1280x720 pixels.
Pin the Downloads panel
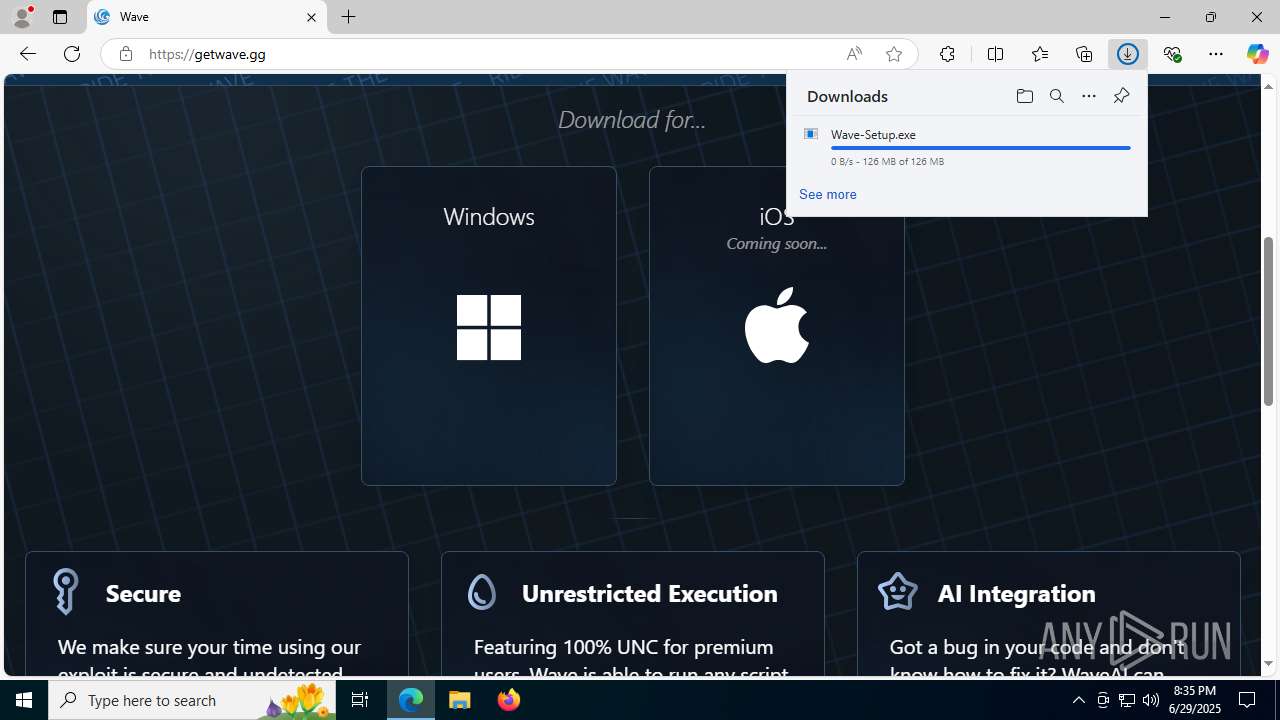click(x=1121, y=96)
